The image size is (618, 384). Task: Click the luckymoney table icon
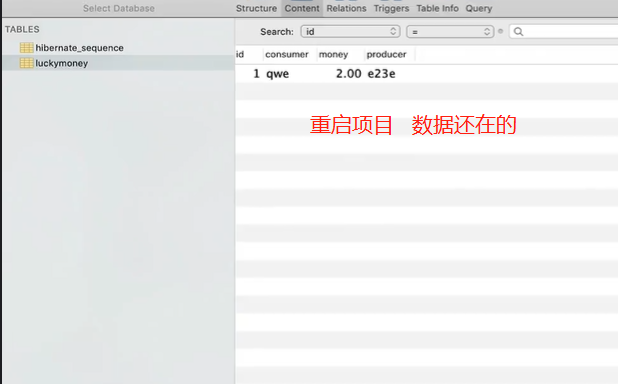tap(26, 63)
